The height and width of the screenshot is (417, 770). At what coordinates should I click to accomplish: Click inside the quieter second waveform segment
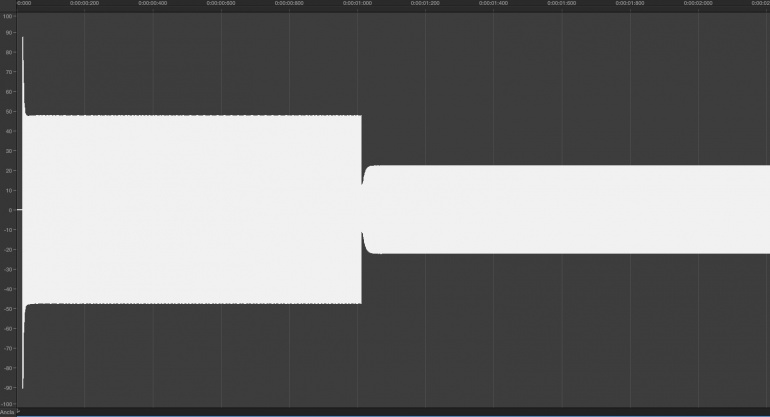(566, 210)
